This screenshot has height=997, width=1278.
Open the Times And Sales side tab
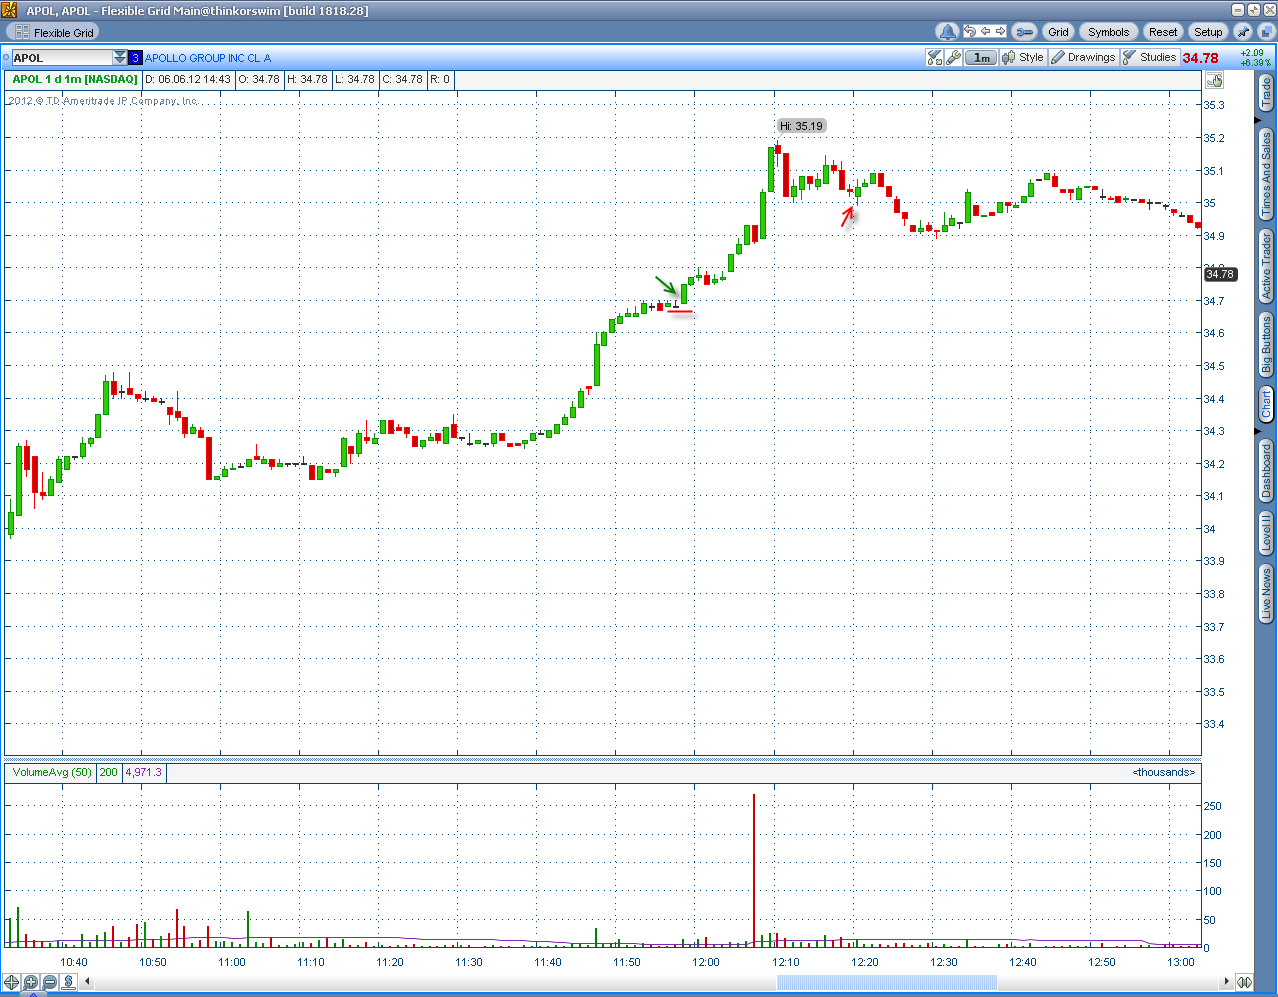(x=1266, y=174)
